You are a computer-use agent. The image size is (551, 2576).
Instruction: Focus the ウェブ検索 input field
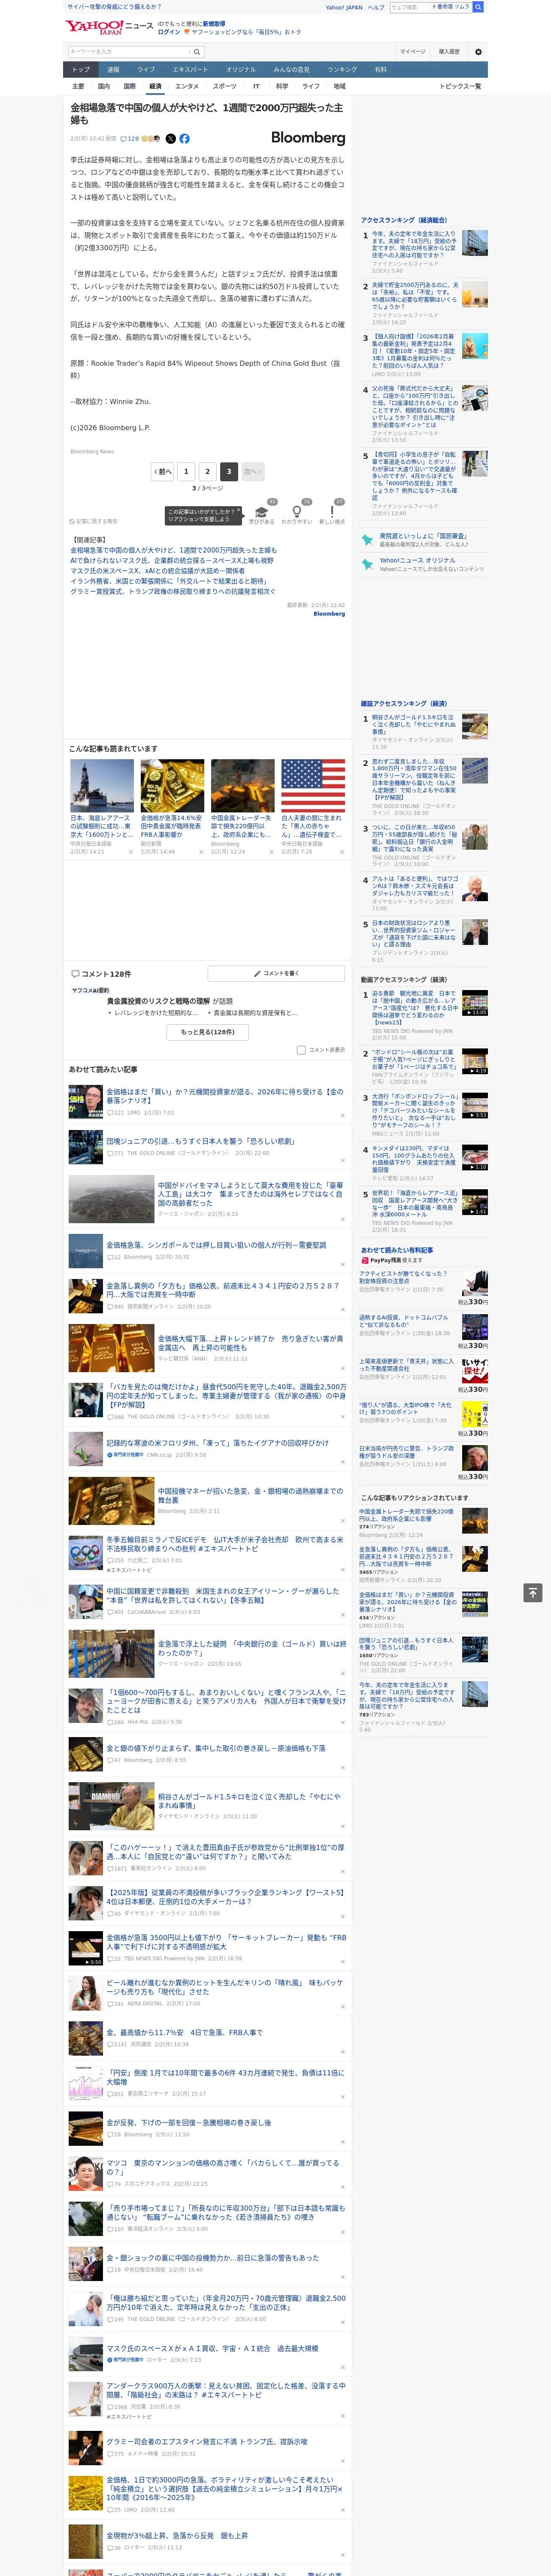[410, 7]
